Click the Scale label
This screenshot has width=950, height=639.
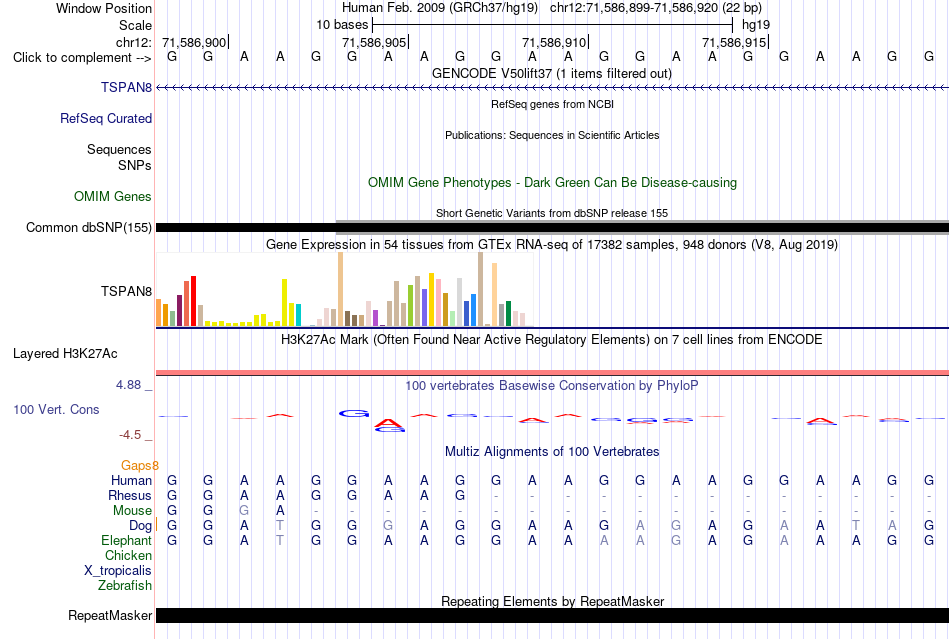136,25
